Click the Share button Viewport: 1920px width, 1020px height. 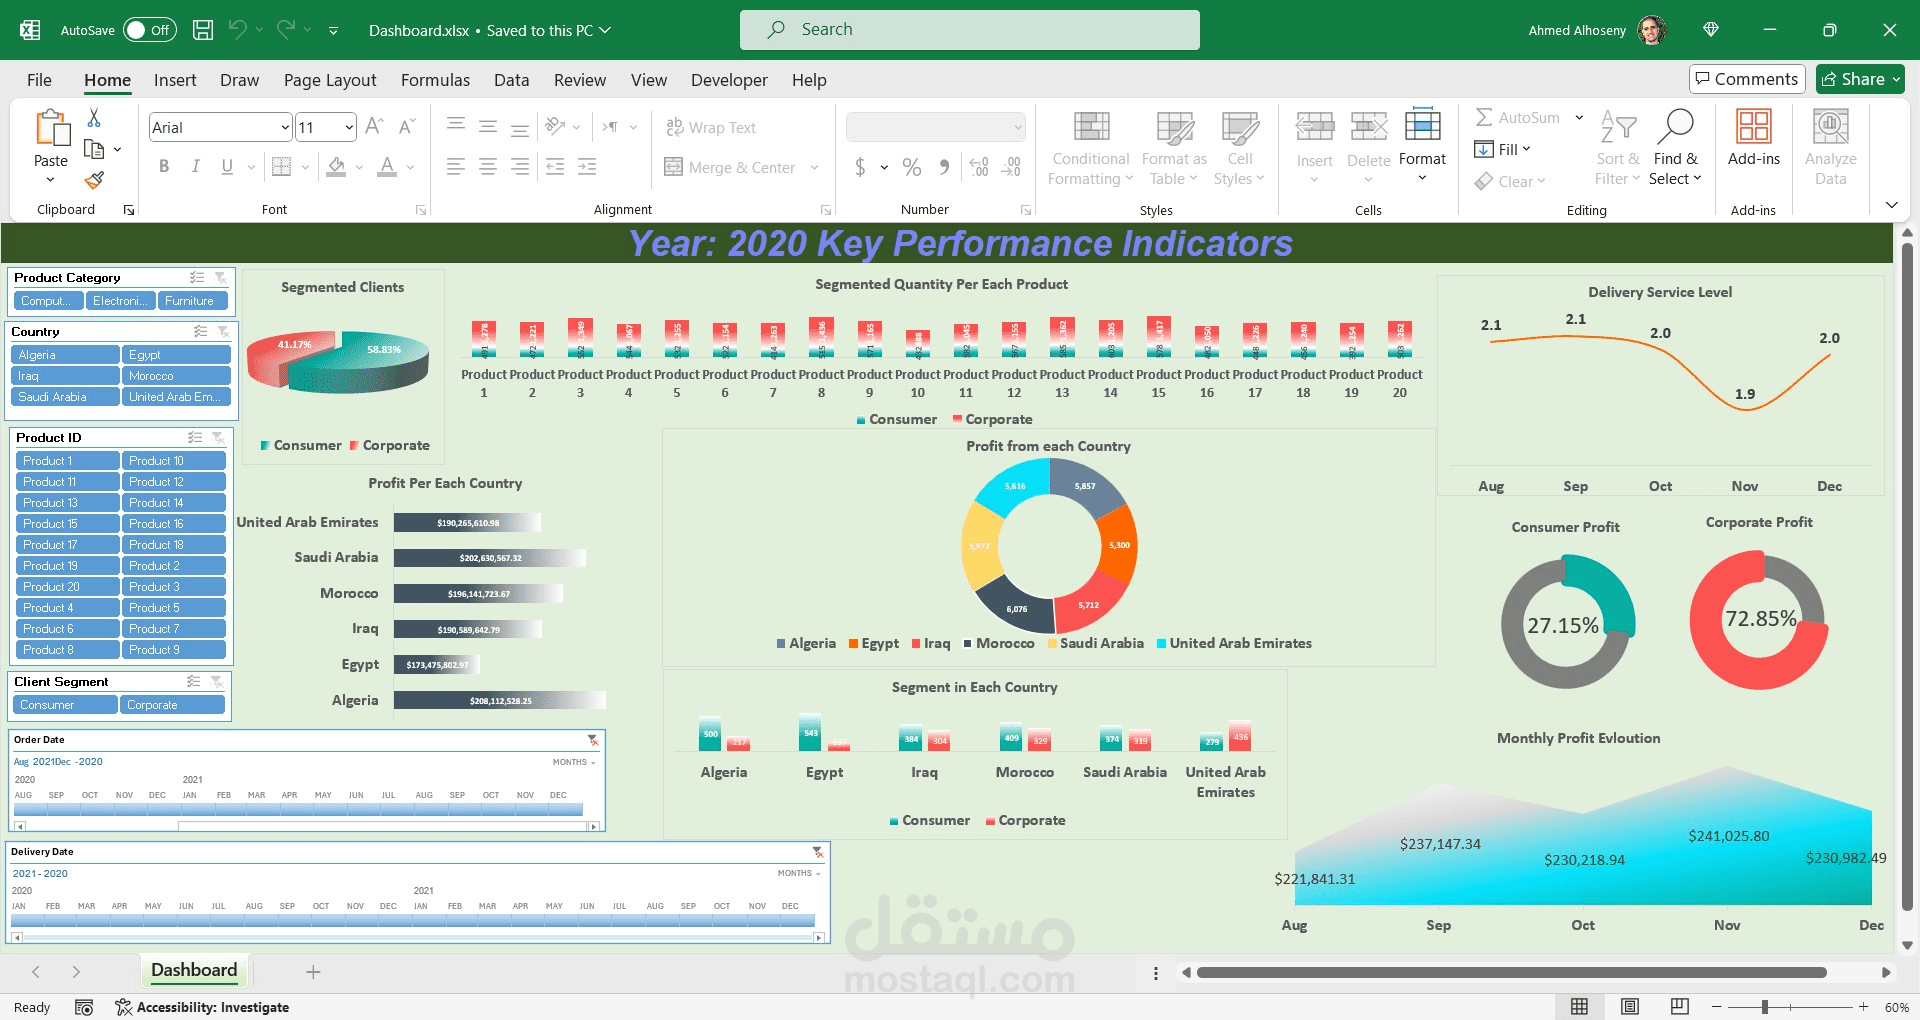point(1860,79)
